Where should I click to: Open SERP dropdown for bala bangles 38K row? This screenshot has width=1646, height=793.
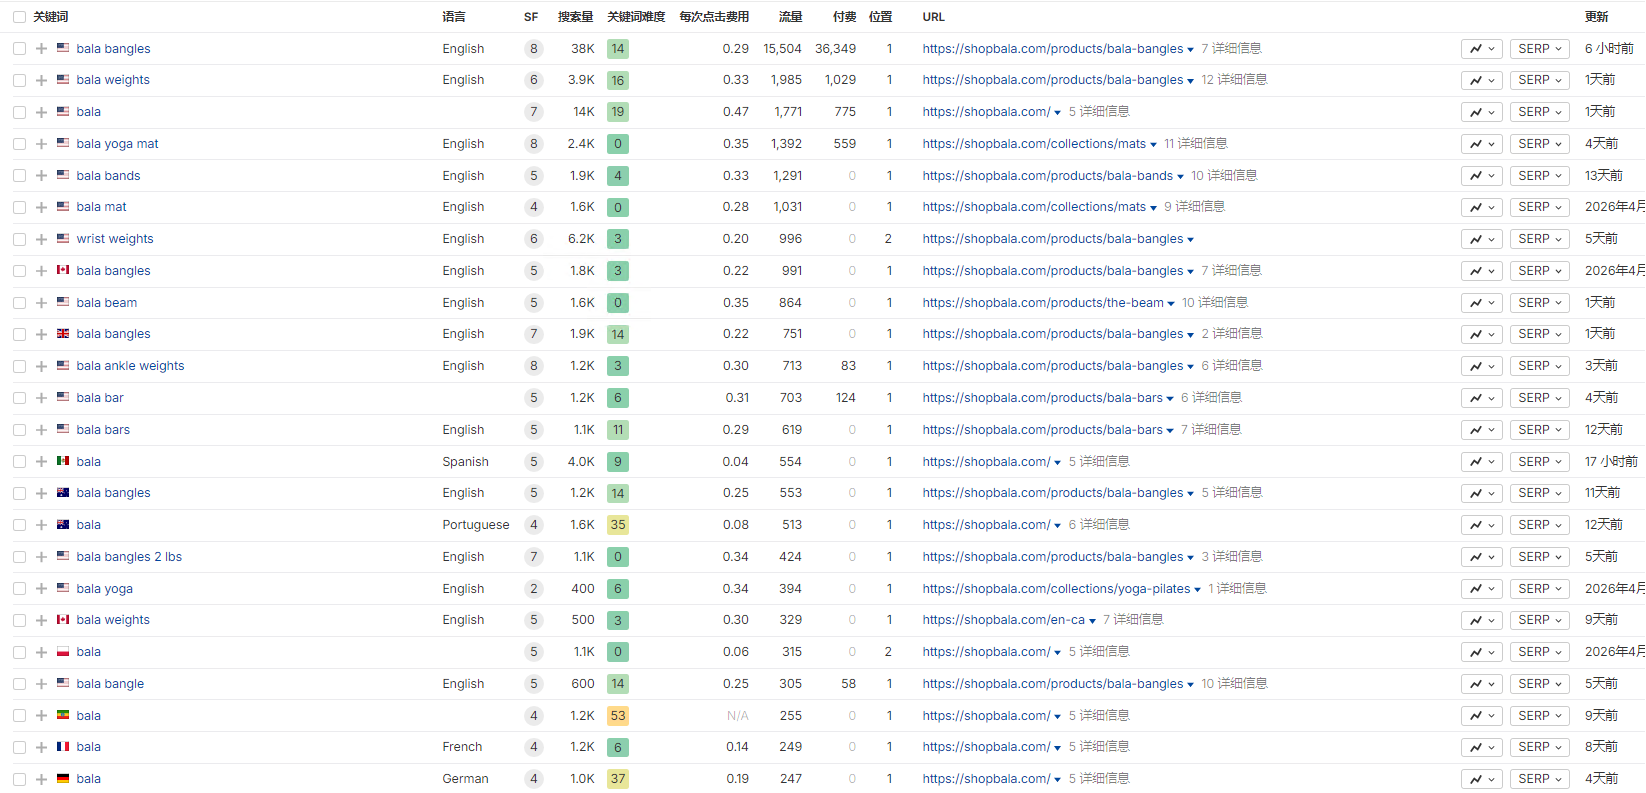(1540, 49)
